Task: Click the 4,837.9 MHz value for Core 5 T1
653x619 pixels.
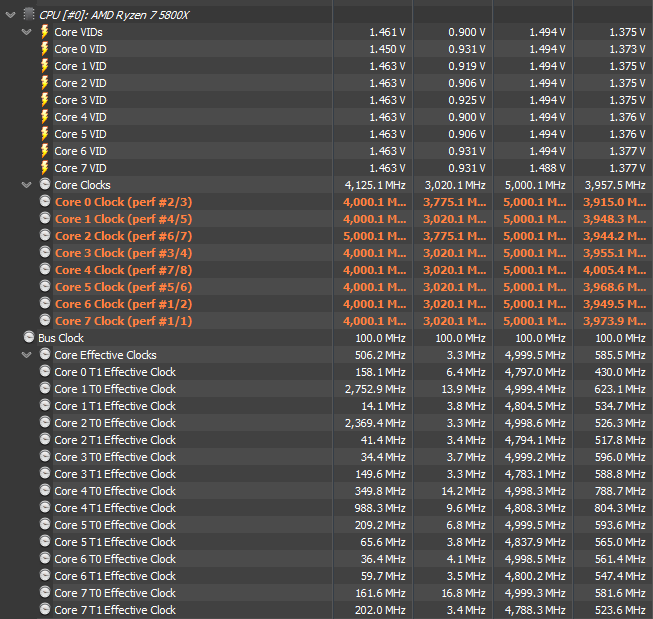Action: click(535, 542)
